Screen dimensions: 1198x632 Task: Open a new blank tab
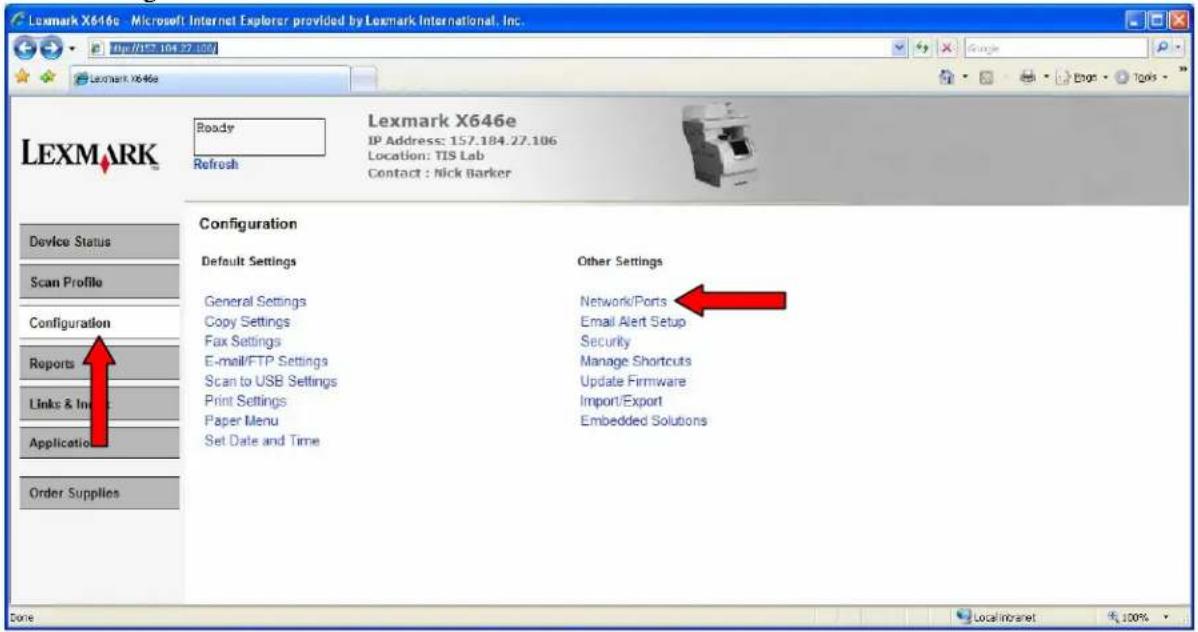tap(364, 79)
